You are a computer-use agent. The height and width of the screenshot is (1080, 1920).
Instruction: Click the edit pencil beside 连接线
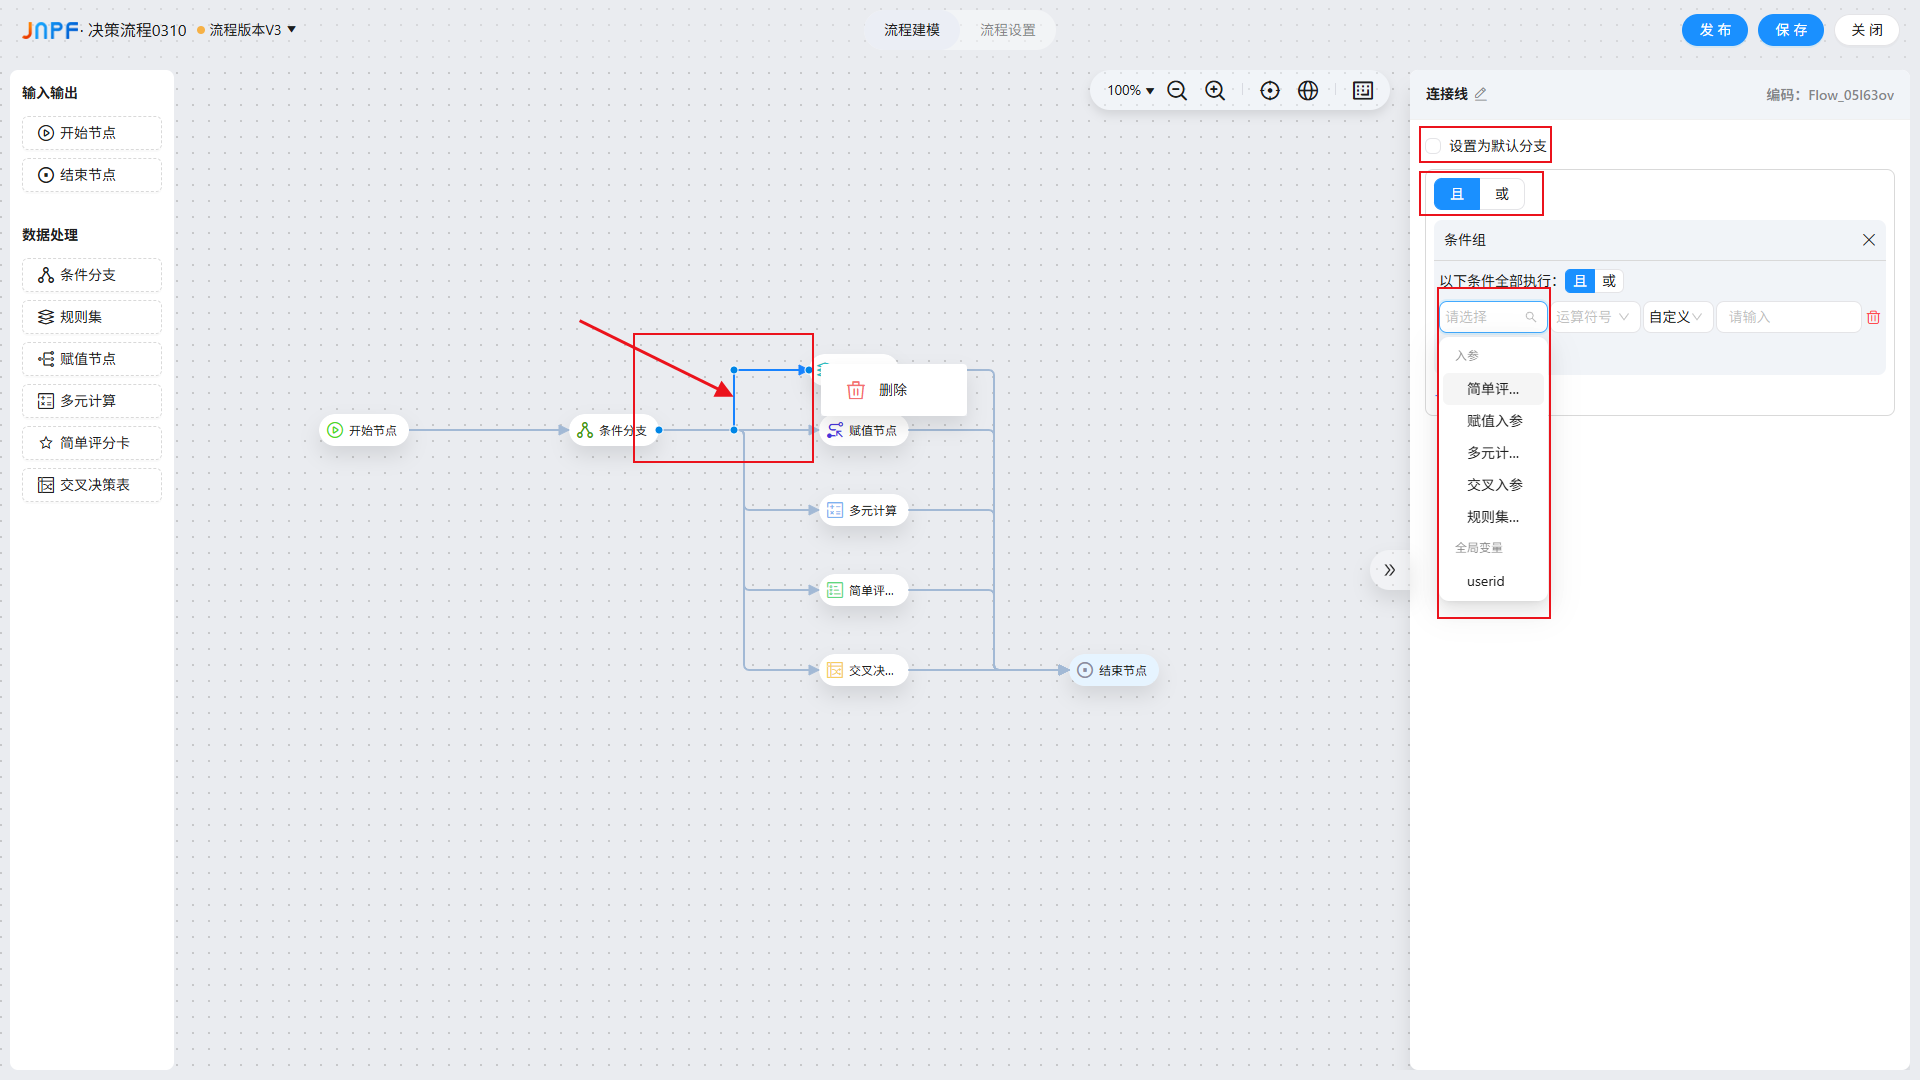pos(1481,94)
